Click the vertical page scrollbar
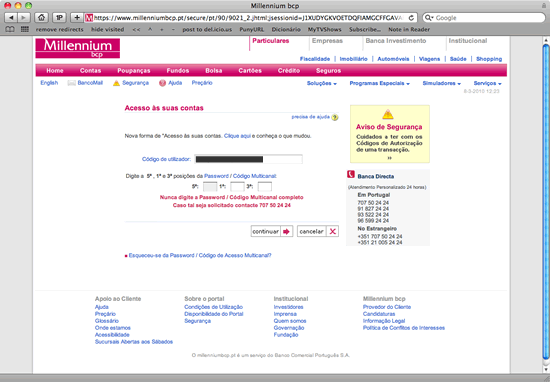This screenshot has width=550, height=382. click(x=546, y=202)
